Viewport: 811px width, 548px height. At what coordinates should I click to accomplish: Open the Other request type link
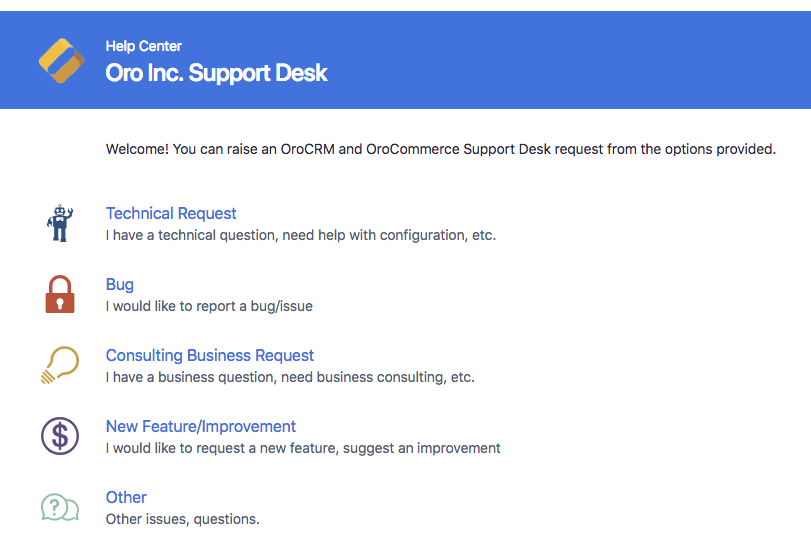coord(126,497)
